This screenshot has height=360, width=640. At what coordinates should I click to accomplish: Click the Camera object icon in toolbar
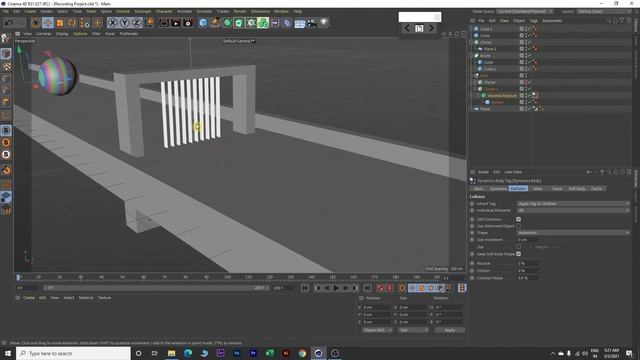pyautogui.click(x=312, y=23)
